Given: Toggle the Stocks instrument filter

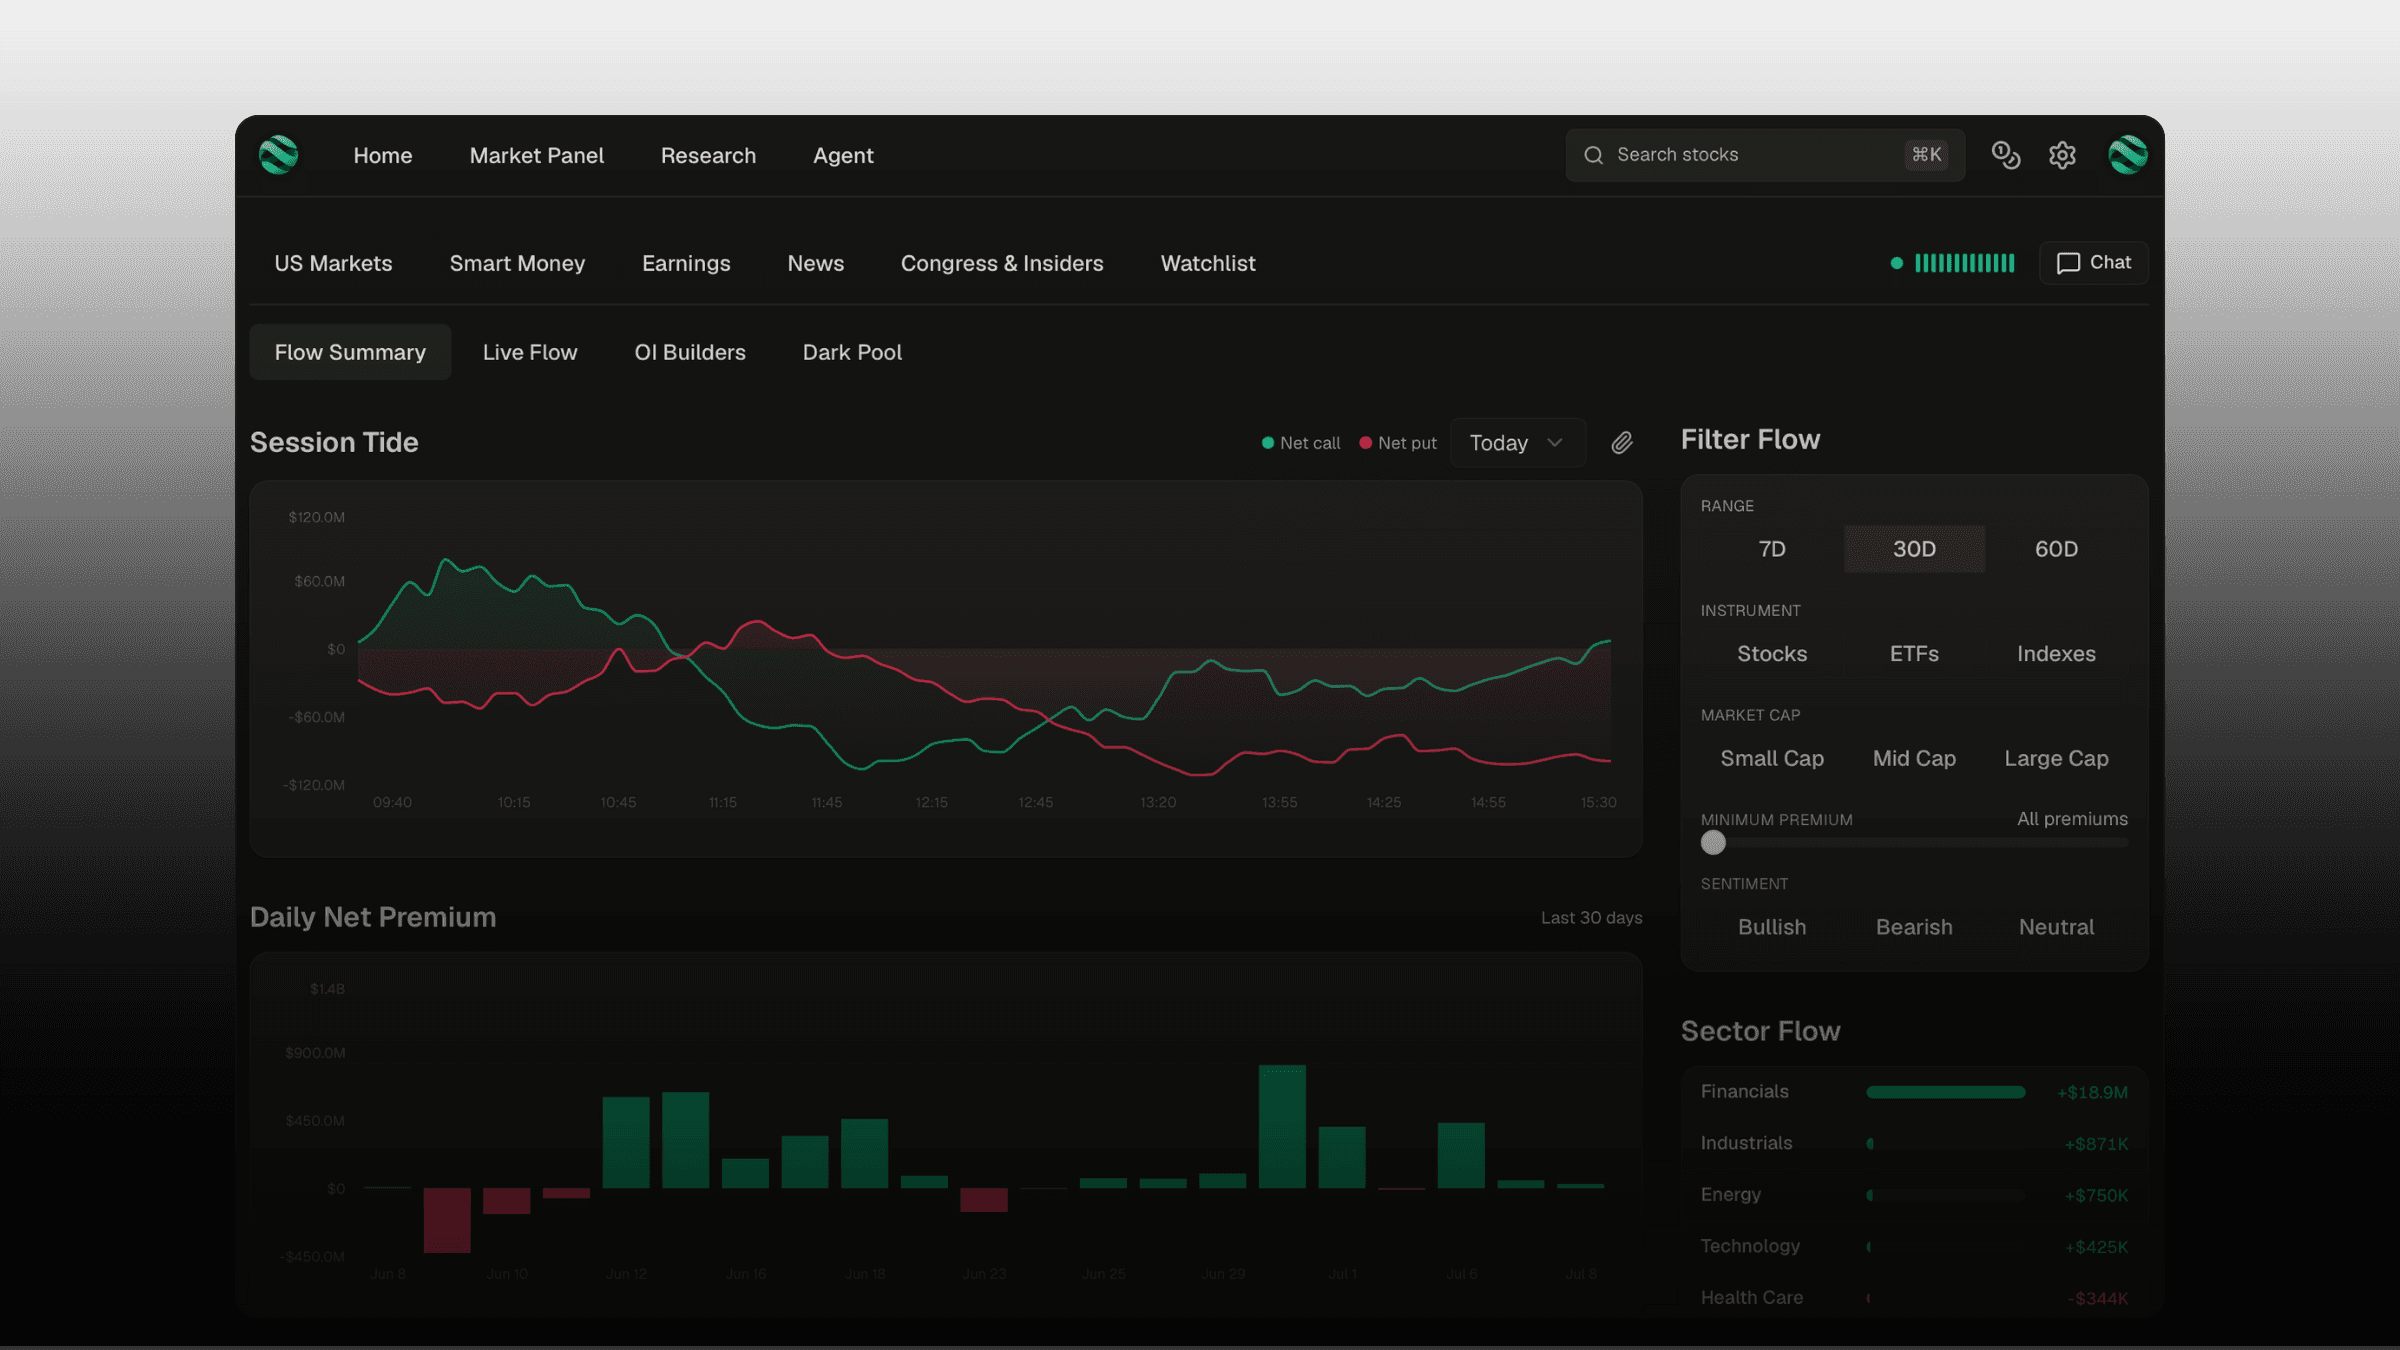Looking at the screenshot, I should [1772, 654].
